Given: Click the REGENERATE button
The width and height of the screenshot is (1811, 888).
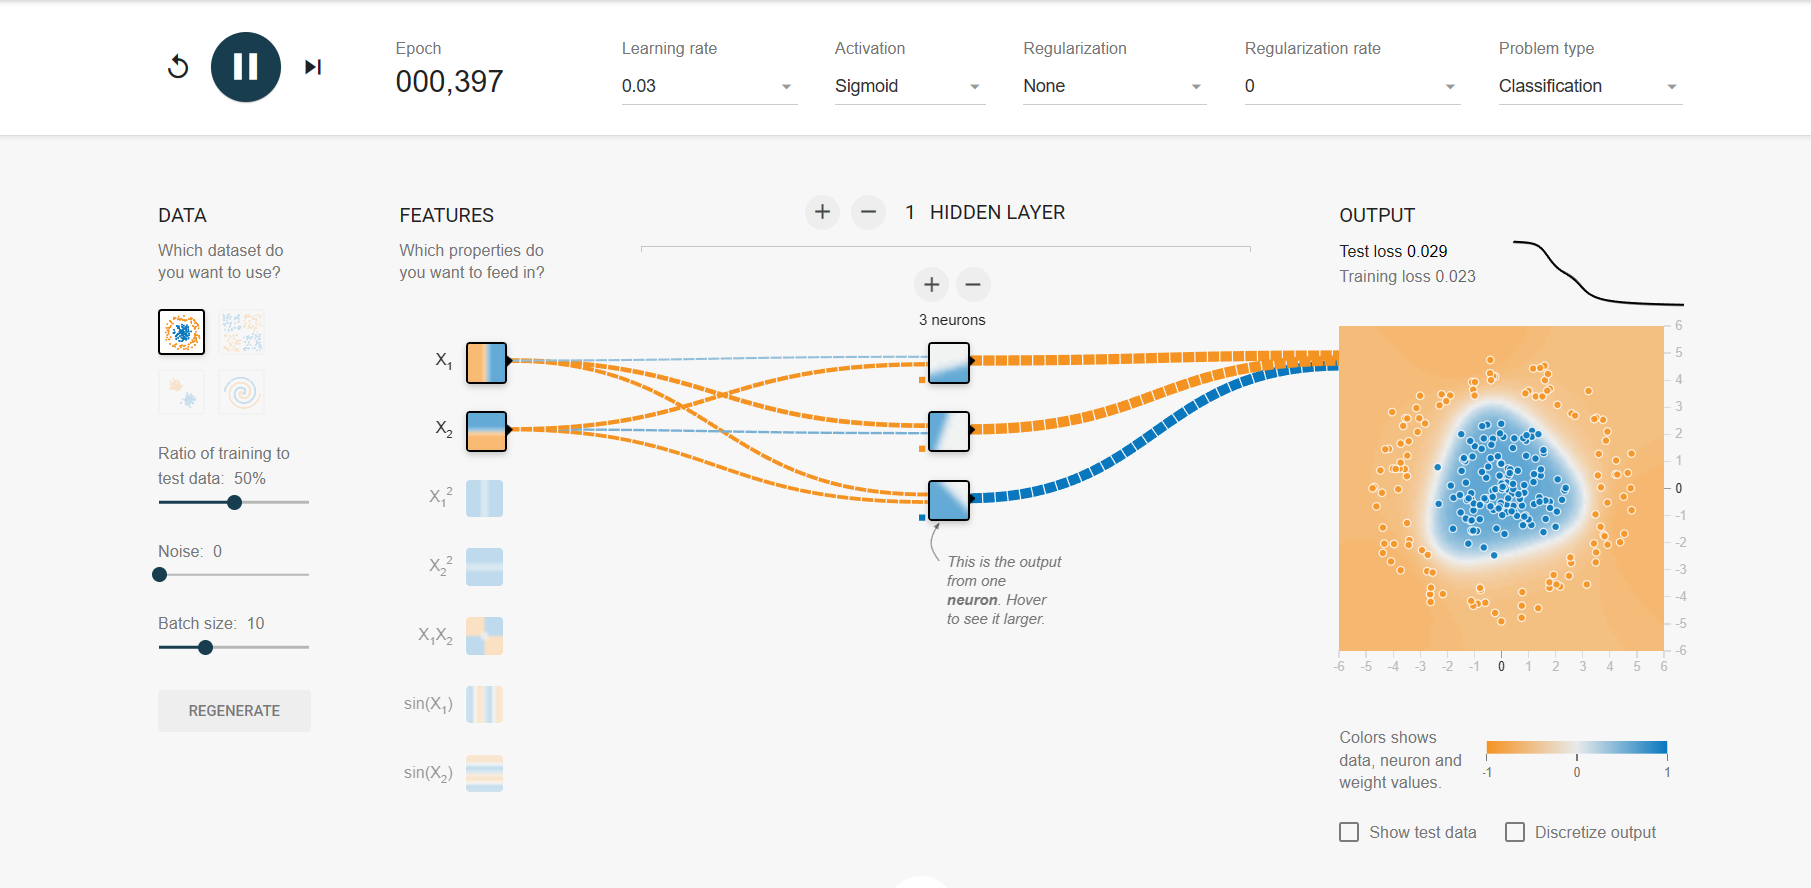Looking at the screenshot, I should pyautogui.click(x=234, y=710).
